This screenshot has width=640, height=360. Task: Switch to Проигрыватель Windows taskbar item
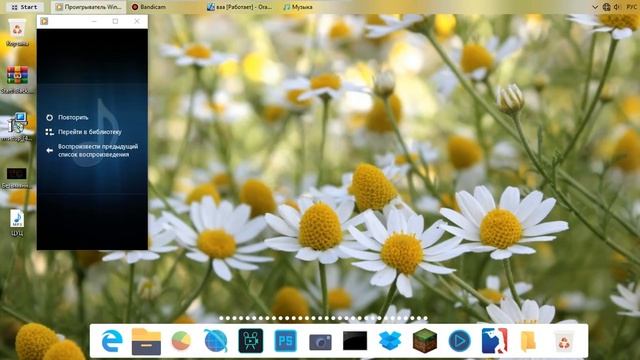(89, 7)
